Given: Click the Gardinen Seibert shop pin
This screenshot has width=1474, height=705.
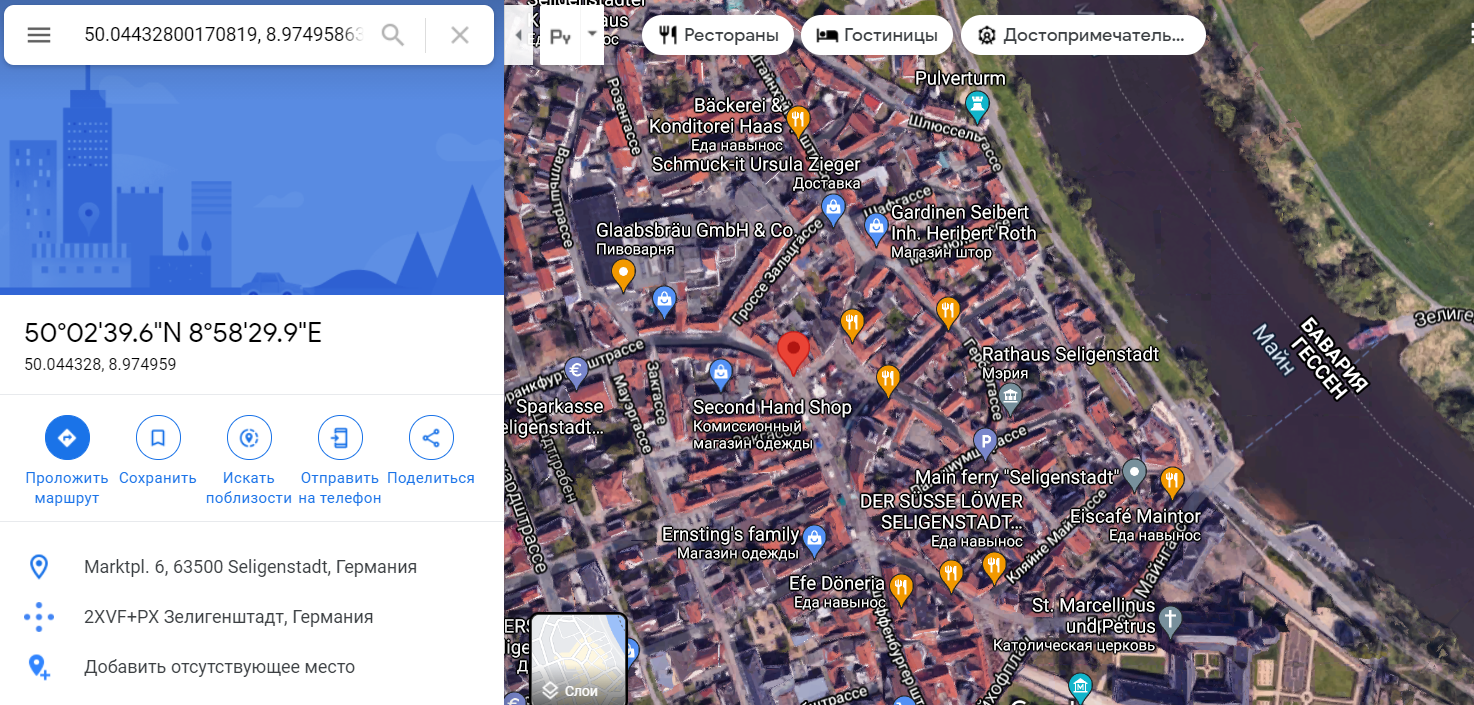Looking at the screenshot, I should click(876, 226).
